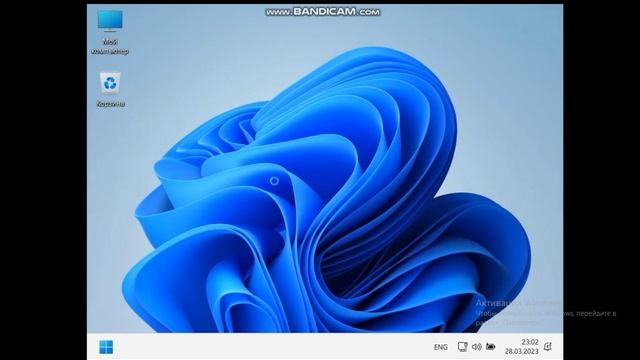Switch the ENG input language indicator
The image size is (640, 360).
tap(440, 347)
